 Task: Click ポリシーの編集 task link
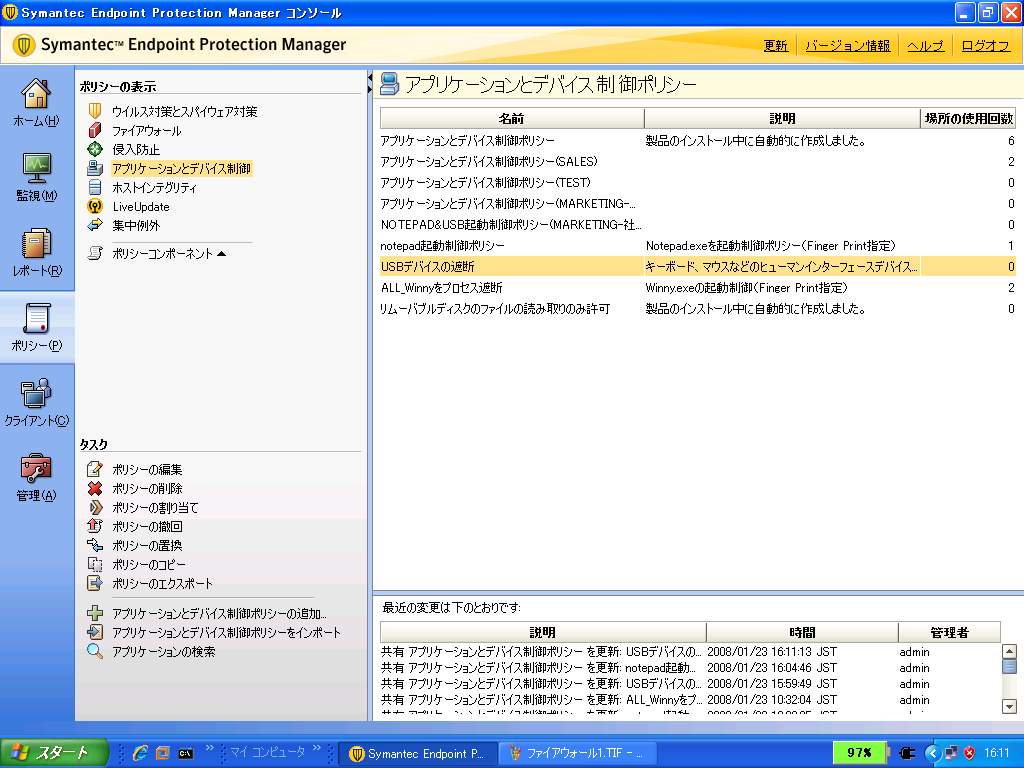pos(147,469)
